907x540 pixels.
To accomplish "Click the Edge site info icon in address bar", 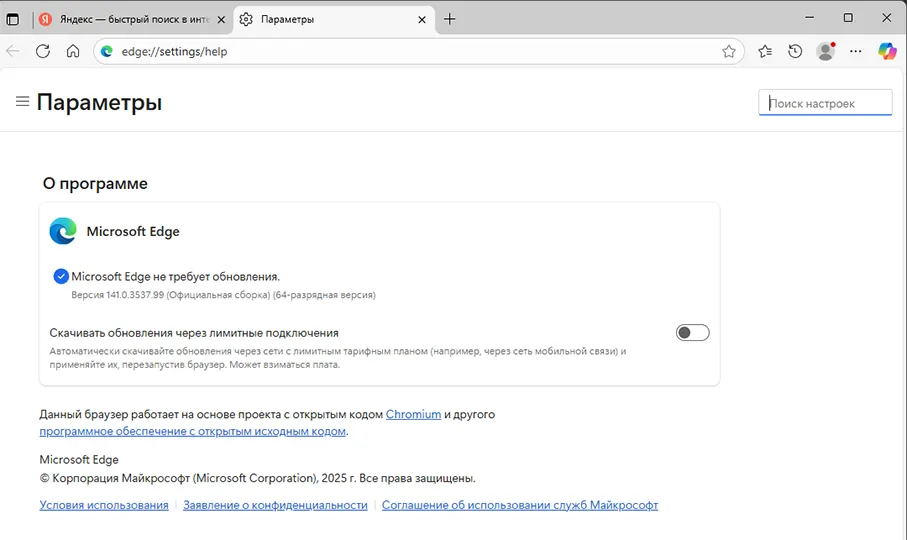I will pyautogui.click(x=107, y=51).
